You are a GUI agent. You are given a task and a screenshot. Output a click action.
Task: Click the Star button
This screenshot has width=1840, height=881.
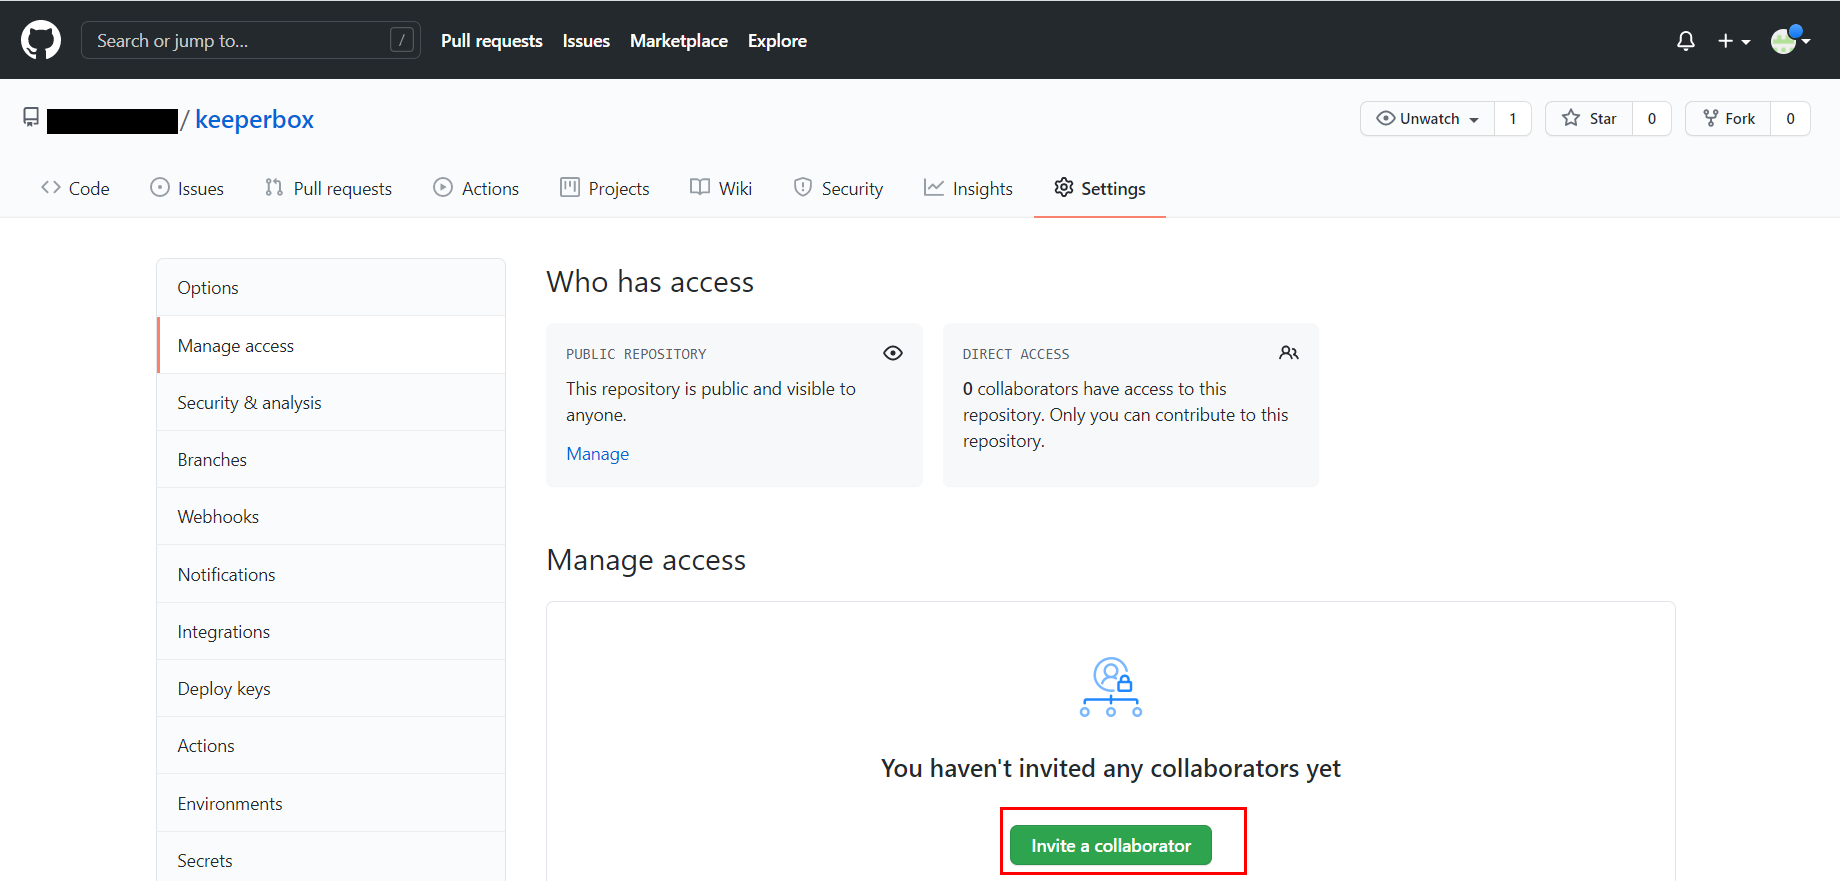1589,118
